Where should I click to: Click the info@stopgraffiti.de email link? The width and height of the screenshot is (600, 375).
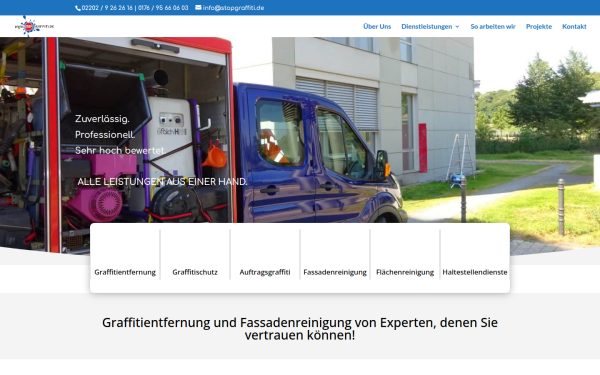(x=233, y=8)
